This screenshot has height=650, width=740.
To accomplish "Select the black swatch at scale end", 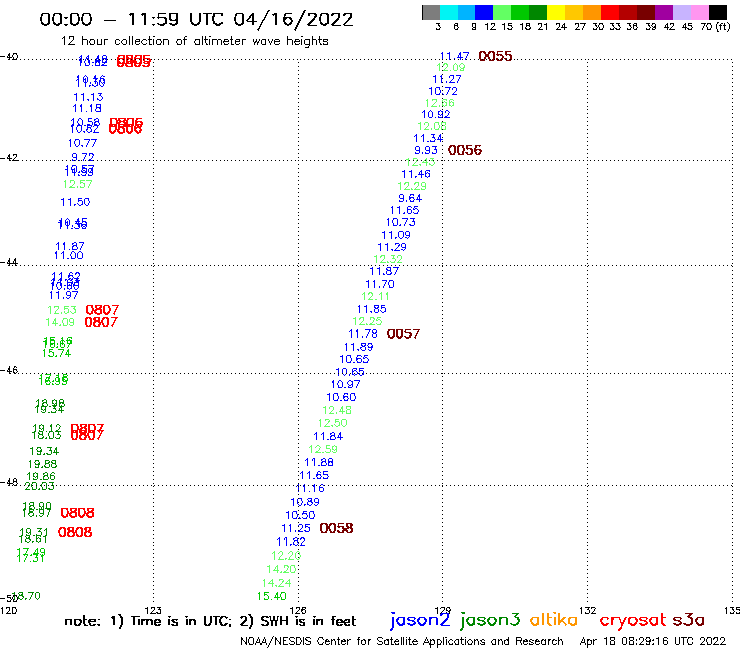I will click(718, 12).
